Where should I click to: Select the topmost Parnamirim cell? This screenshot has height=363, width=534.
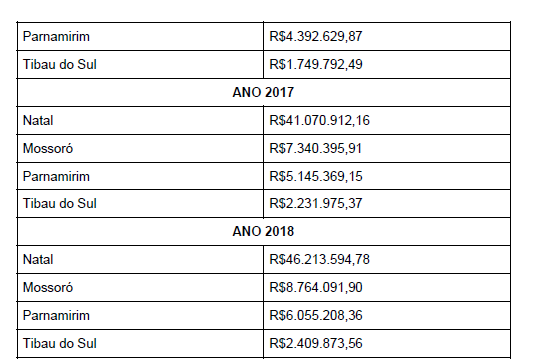click(x=140, y=36)
